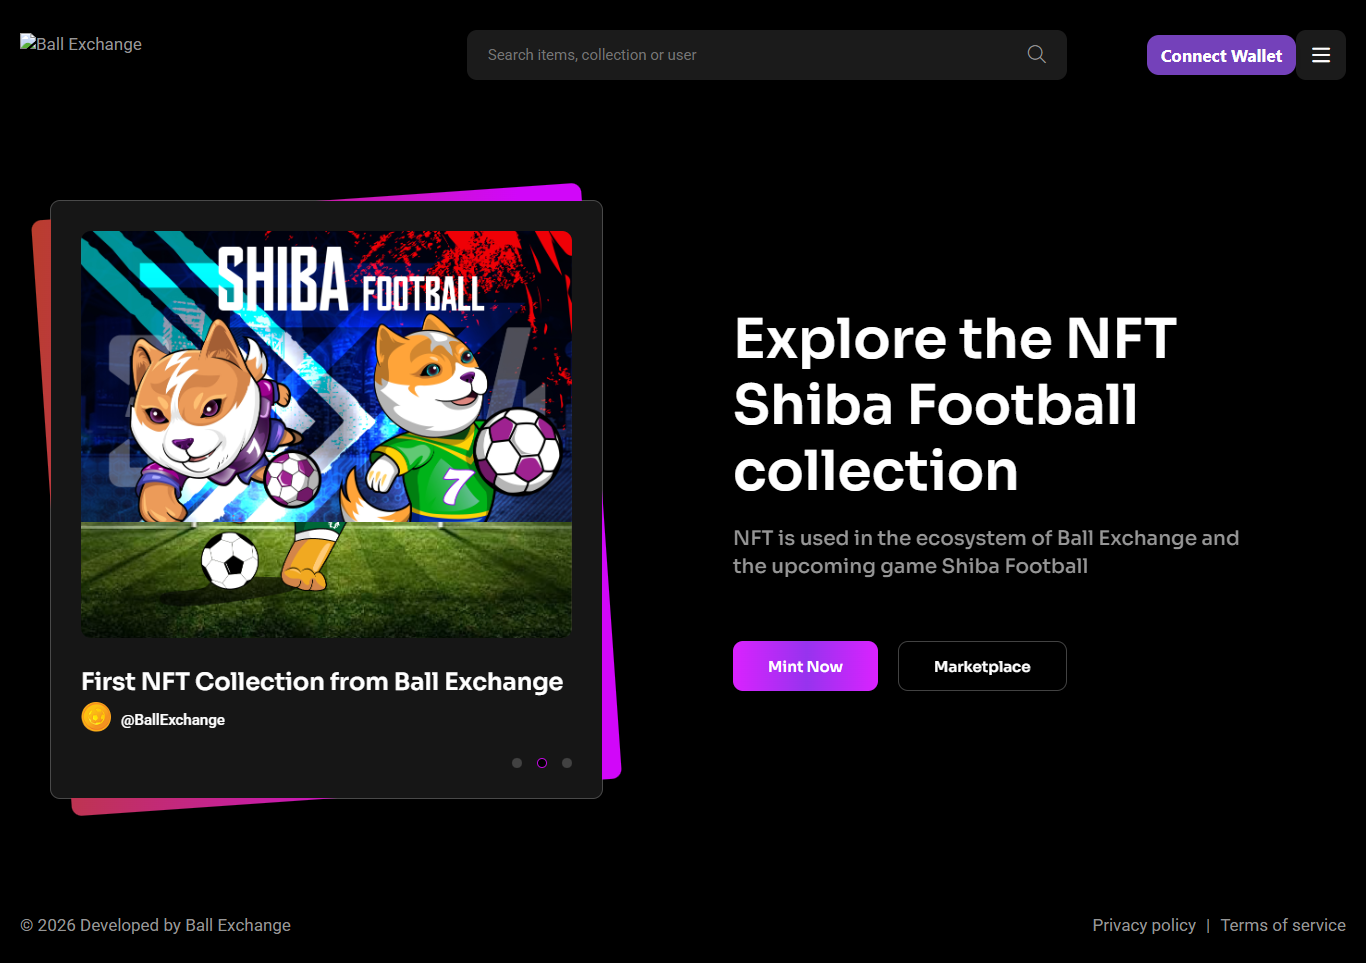Image resolution: width=1366 pixels, height=963 pixels.
Task: Click the First NFT Collection card title
Action: (322, 682)
